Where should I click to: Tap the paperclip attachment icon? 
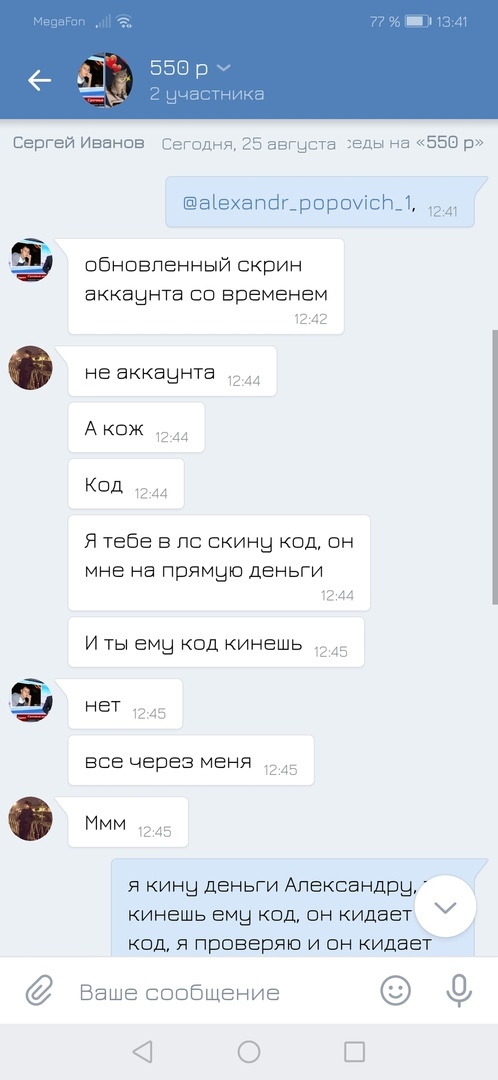pos(39,993)
